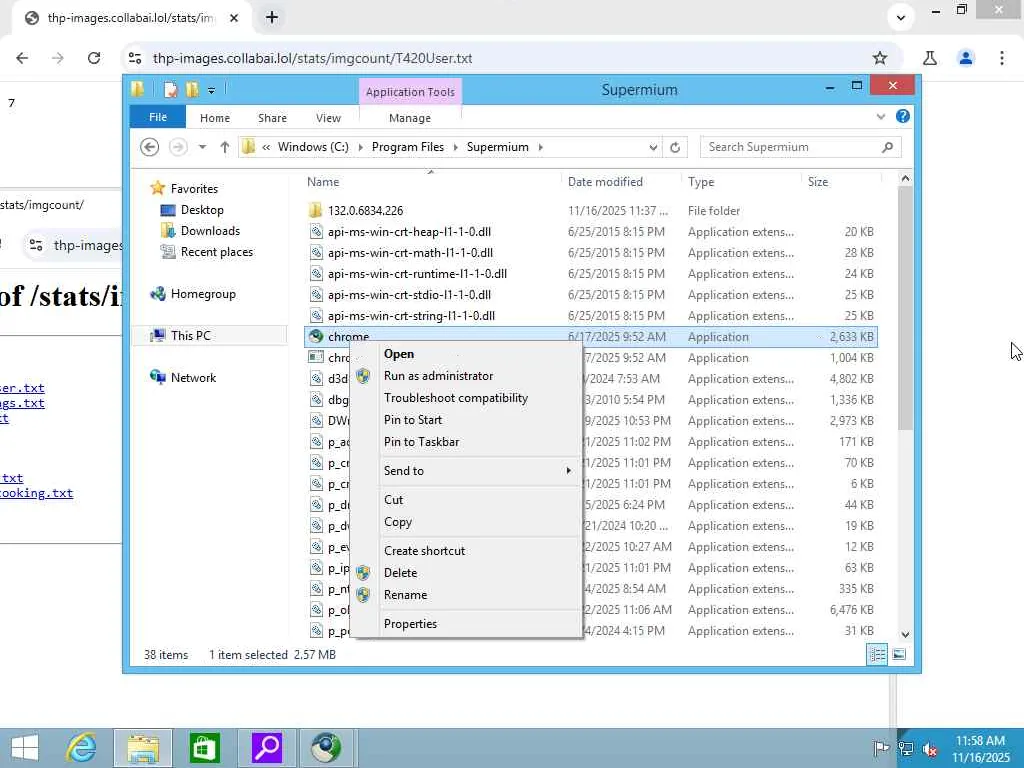Screen dimensions: 1024x768
Task: Click the New folder quick access icon
Action: click(192, 89)
